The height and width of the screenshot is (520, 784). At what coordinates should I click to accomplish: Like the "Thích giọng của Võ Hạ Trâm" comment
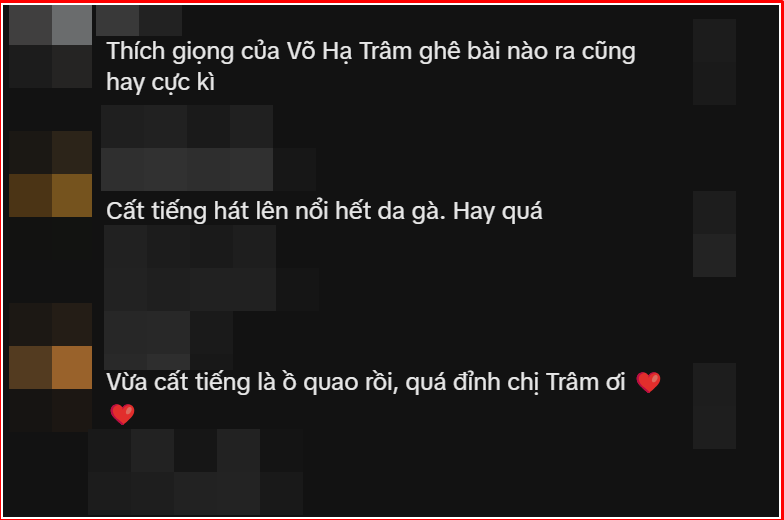714,62
